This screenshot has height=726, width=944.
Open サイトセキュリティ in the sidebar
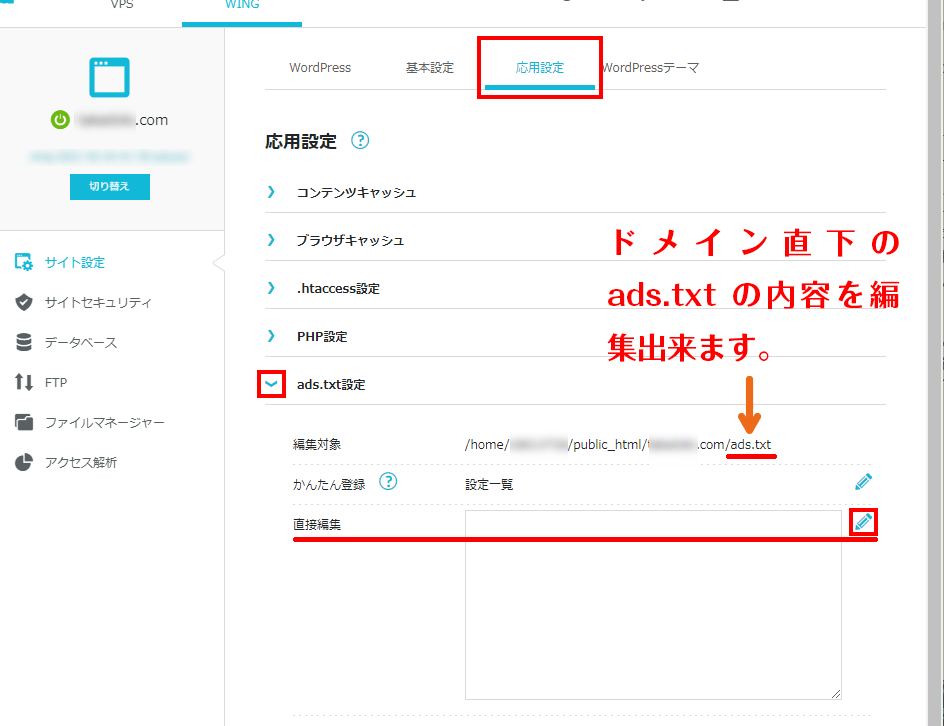click(x=98, y=302)
